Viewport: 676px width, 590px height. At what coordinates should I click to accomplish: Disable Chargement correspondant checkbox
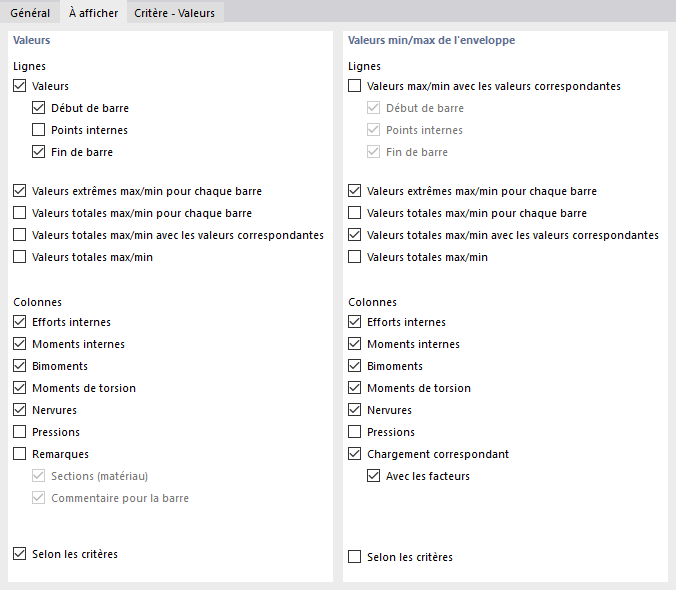click(355, 454)
